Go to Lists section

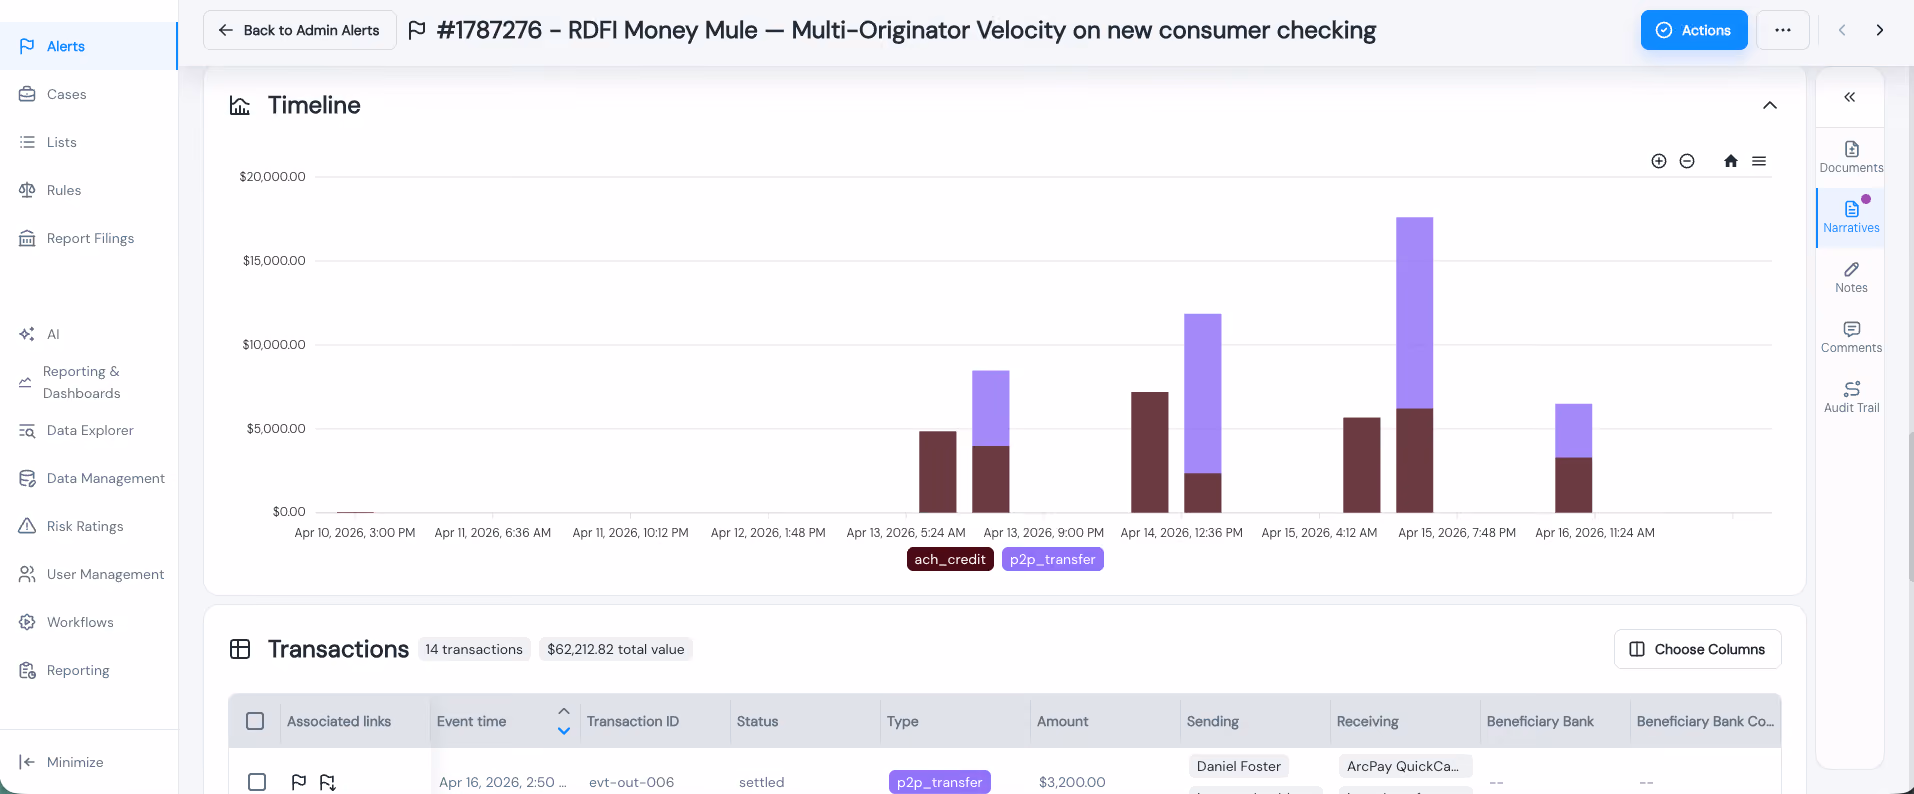tap(88, 142)
